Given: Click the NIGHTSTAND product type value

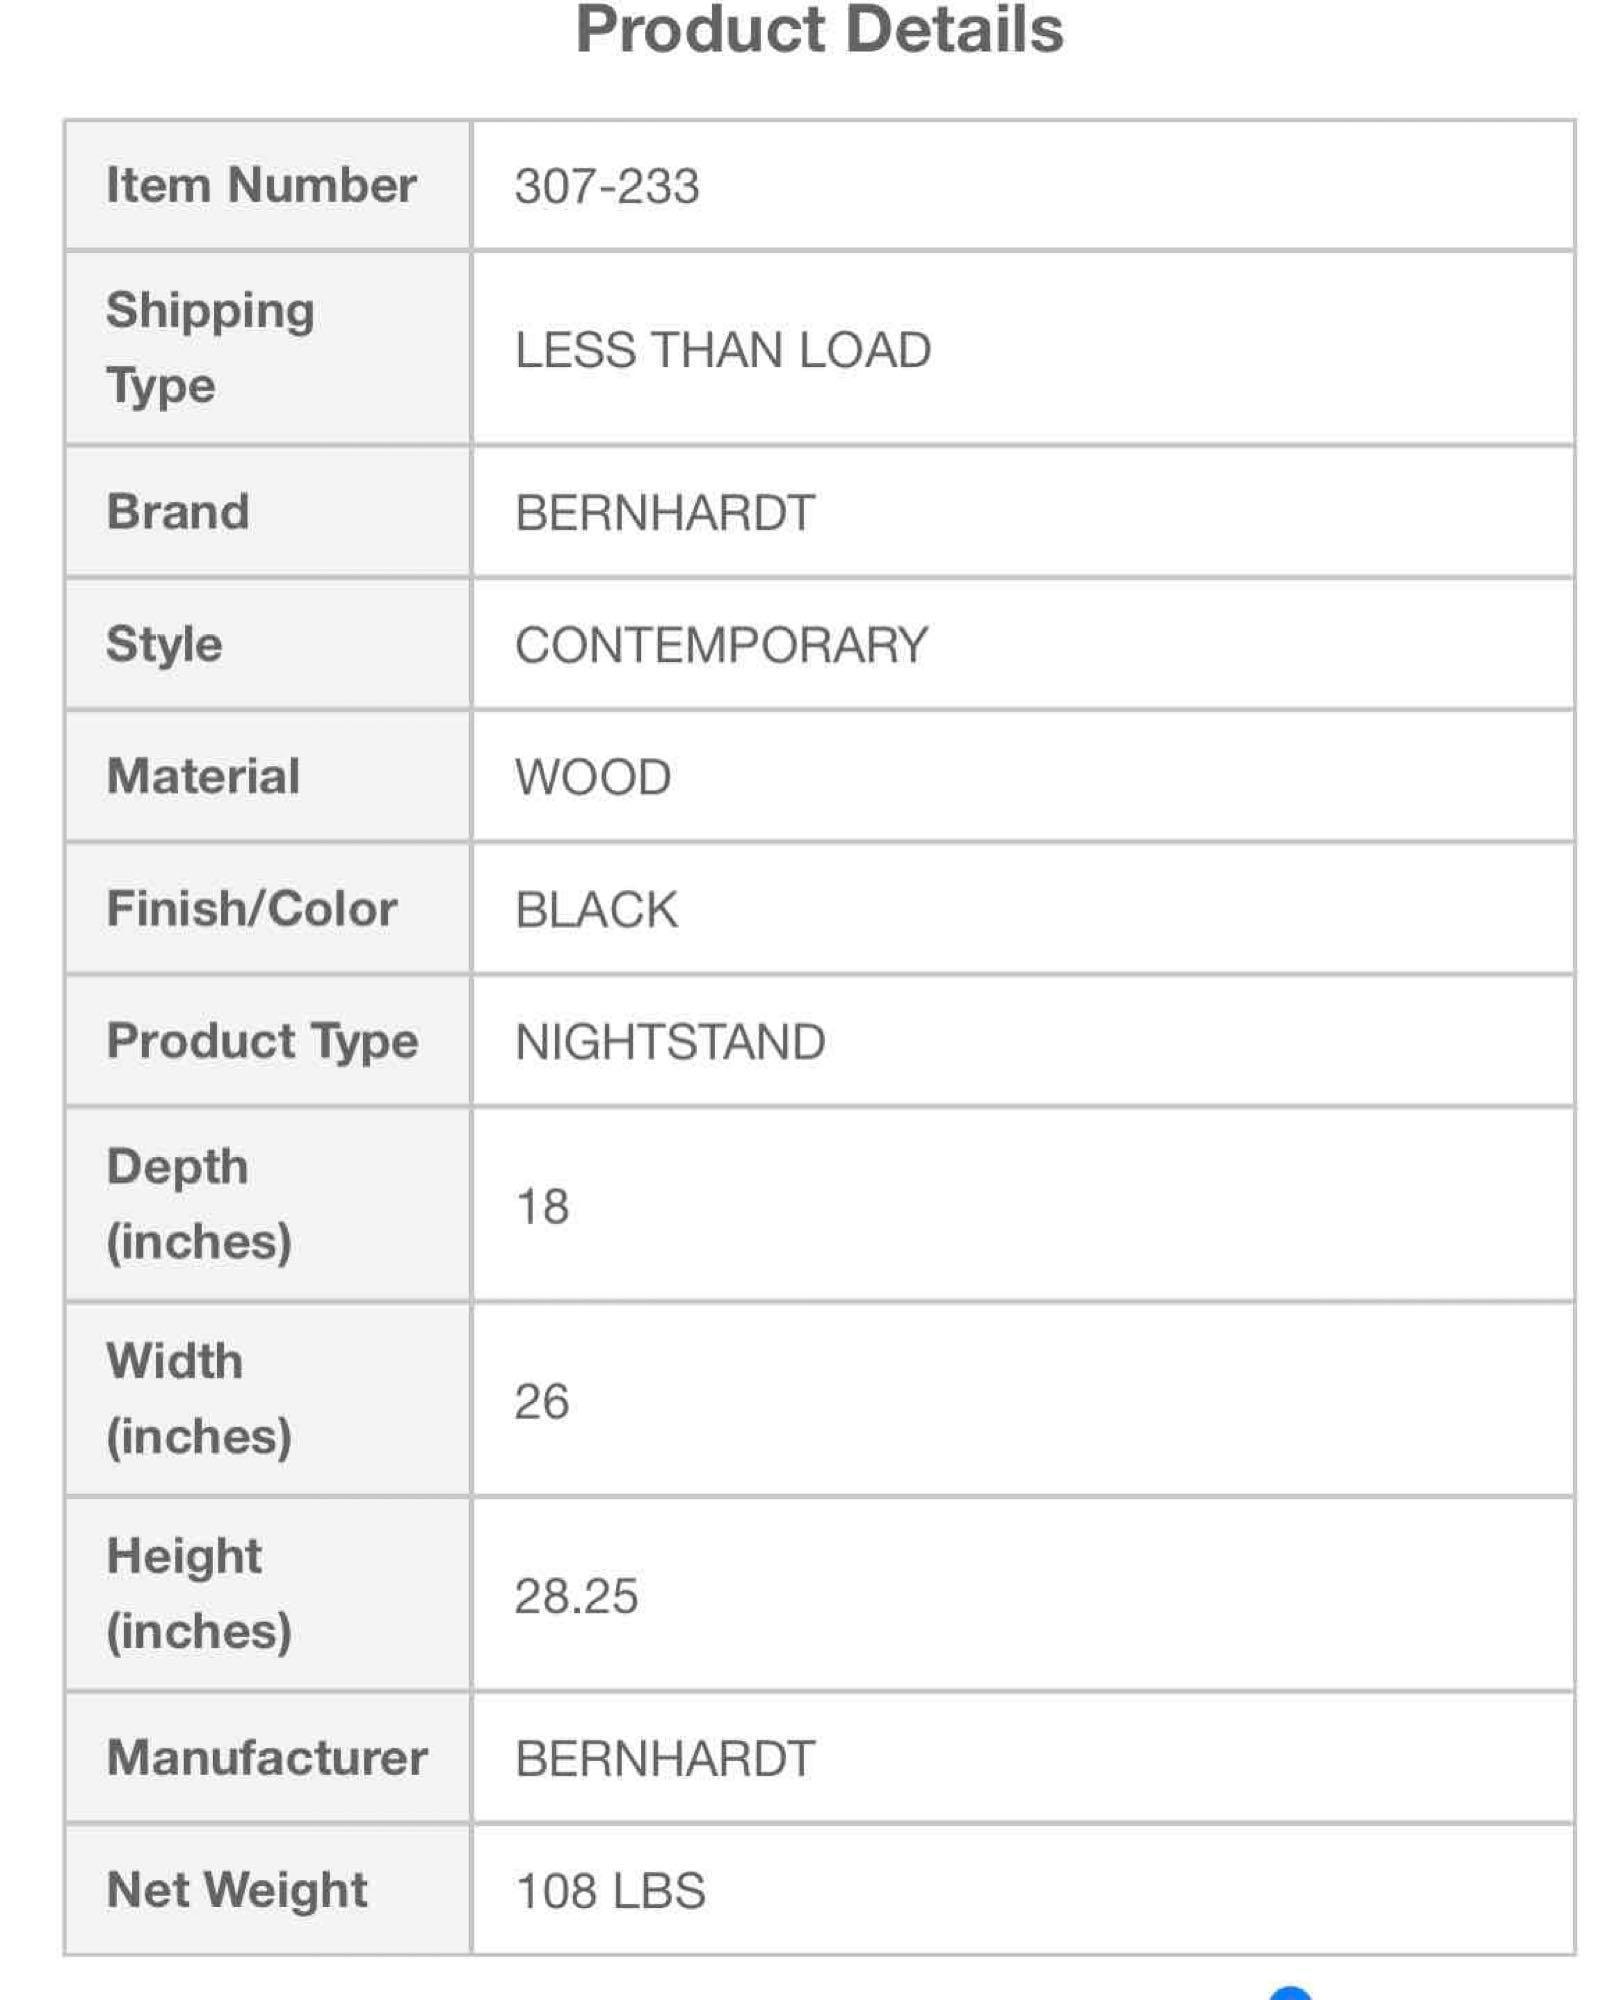Looking at the screenshot, I should pos(670,1042).
